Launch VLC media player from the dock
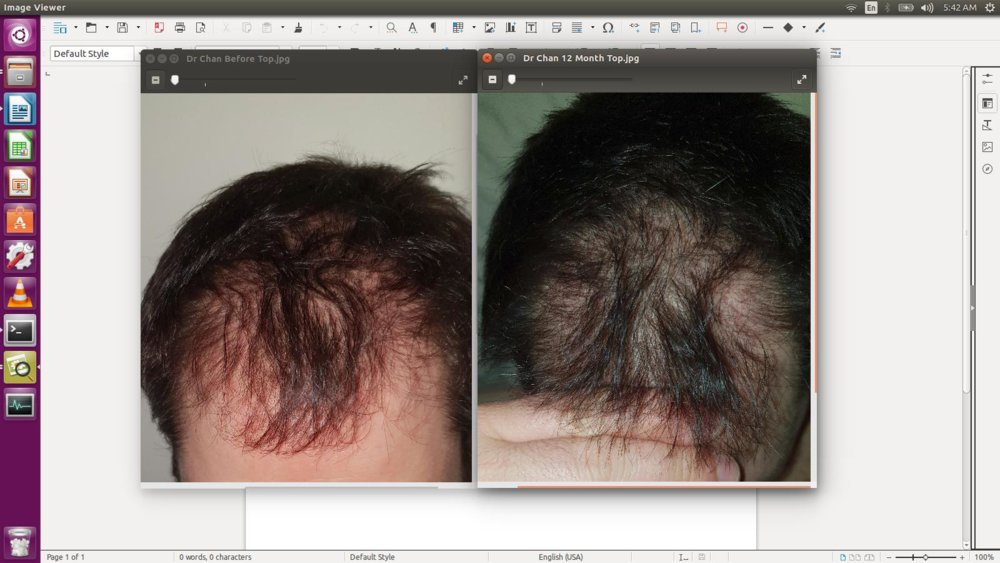Image resolution: width=1000 pixels, height=563 pixels. click(x=20, y=293)
